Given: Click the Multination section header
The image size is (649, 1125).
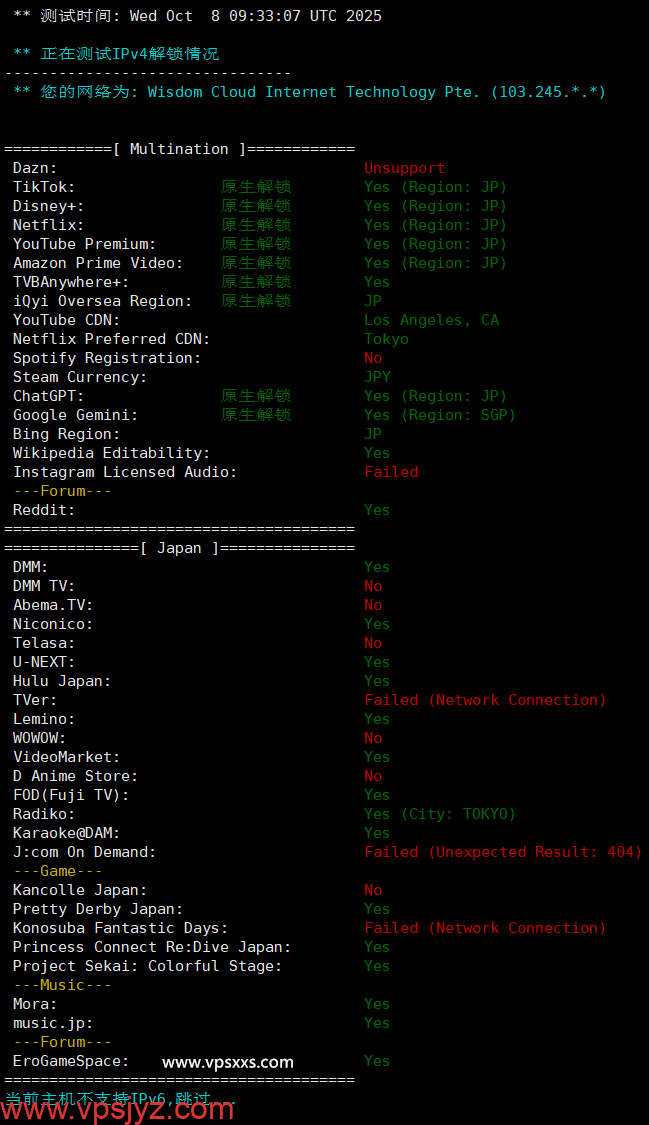Looking at the screenshot, I should (x=179, y=149).
